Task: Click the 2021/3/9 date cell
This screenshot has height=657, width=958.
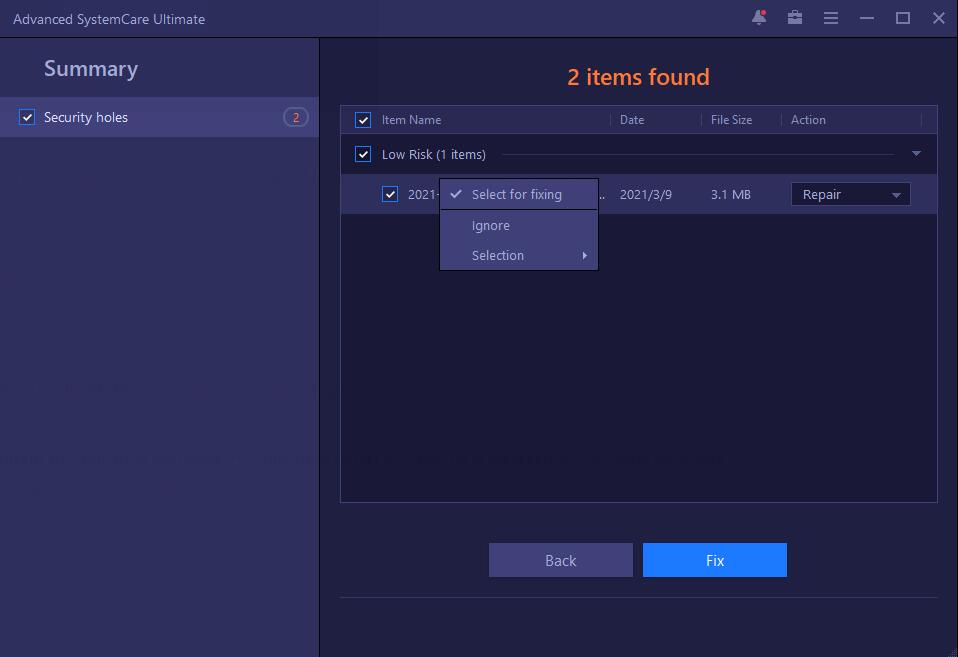Action: click(x=645, y=194)
